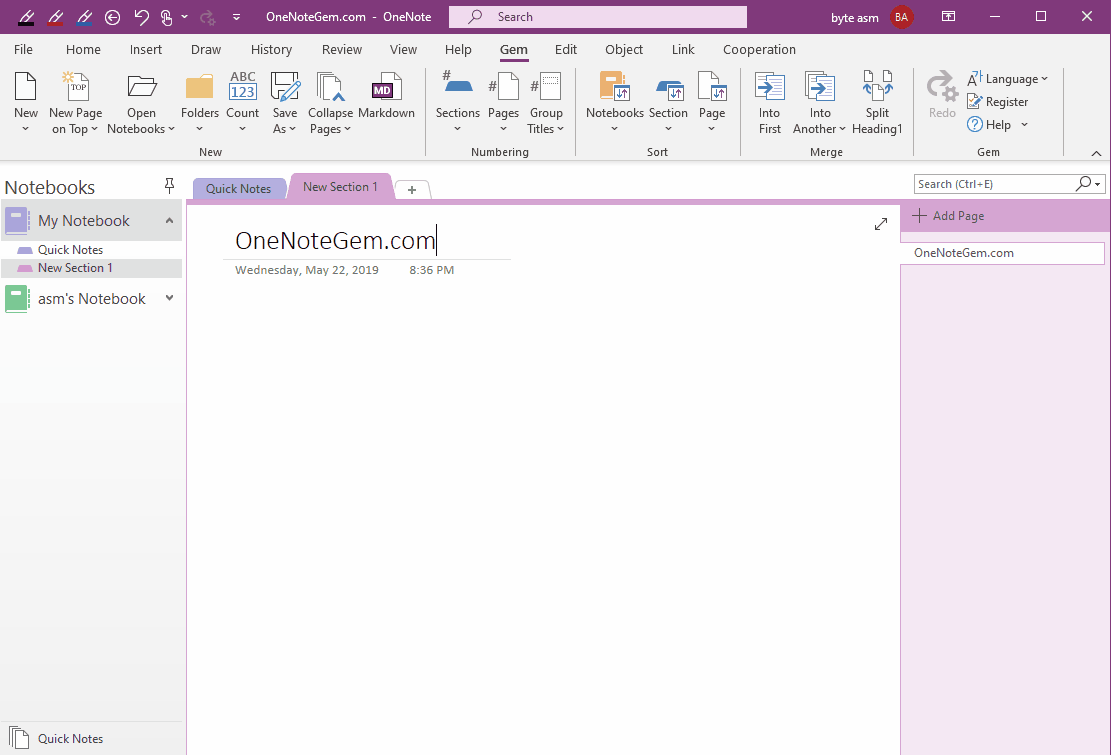
Task: Switch to the Quick Notes section tab
Action: point(238,188)
